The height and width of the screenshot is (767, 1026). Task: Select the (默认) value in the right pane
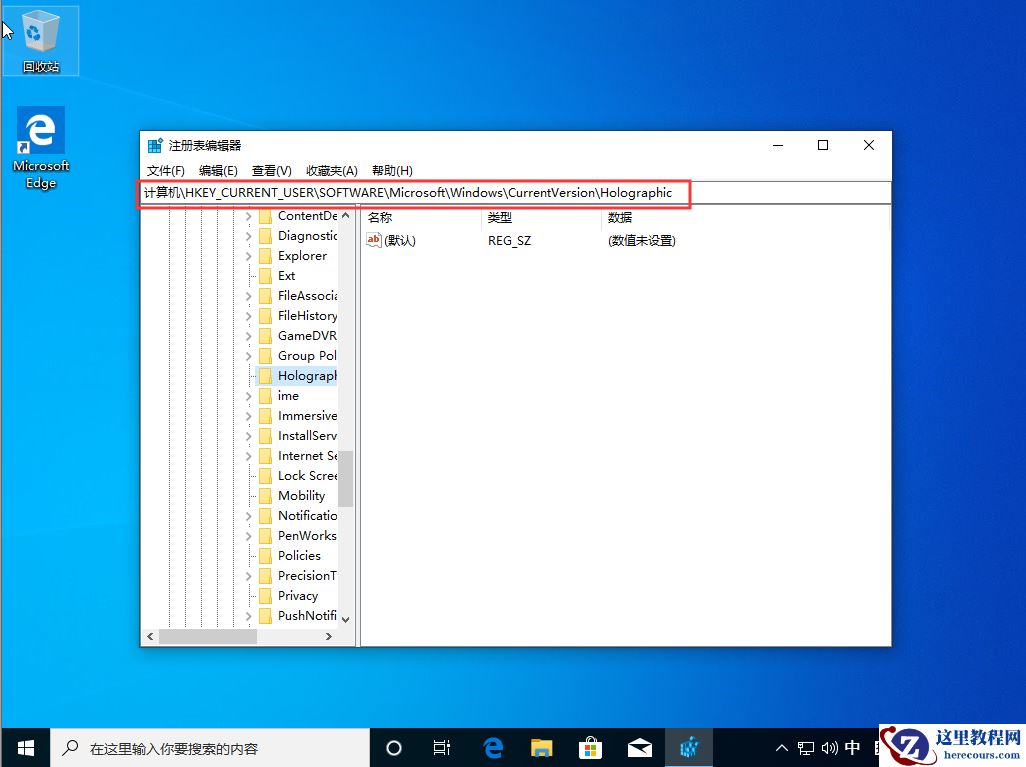pyautogui.click(x=401, y=240)
